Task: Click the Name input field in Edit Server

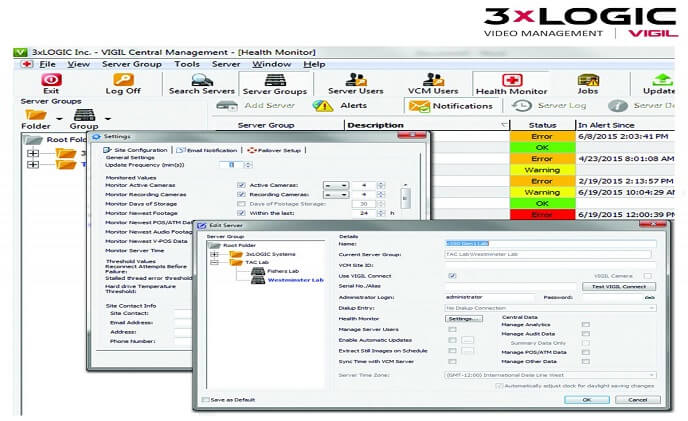Action: [550, 244]
